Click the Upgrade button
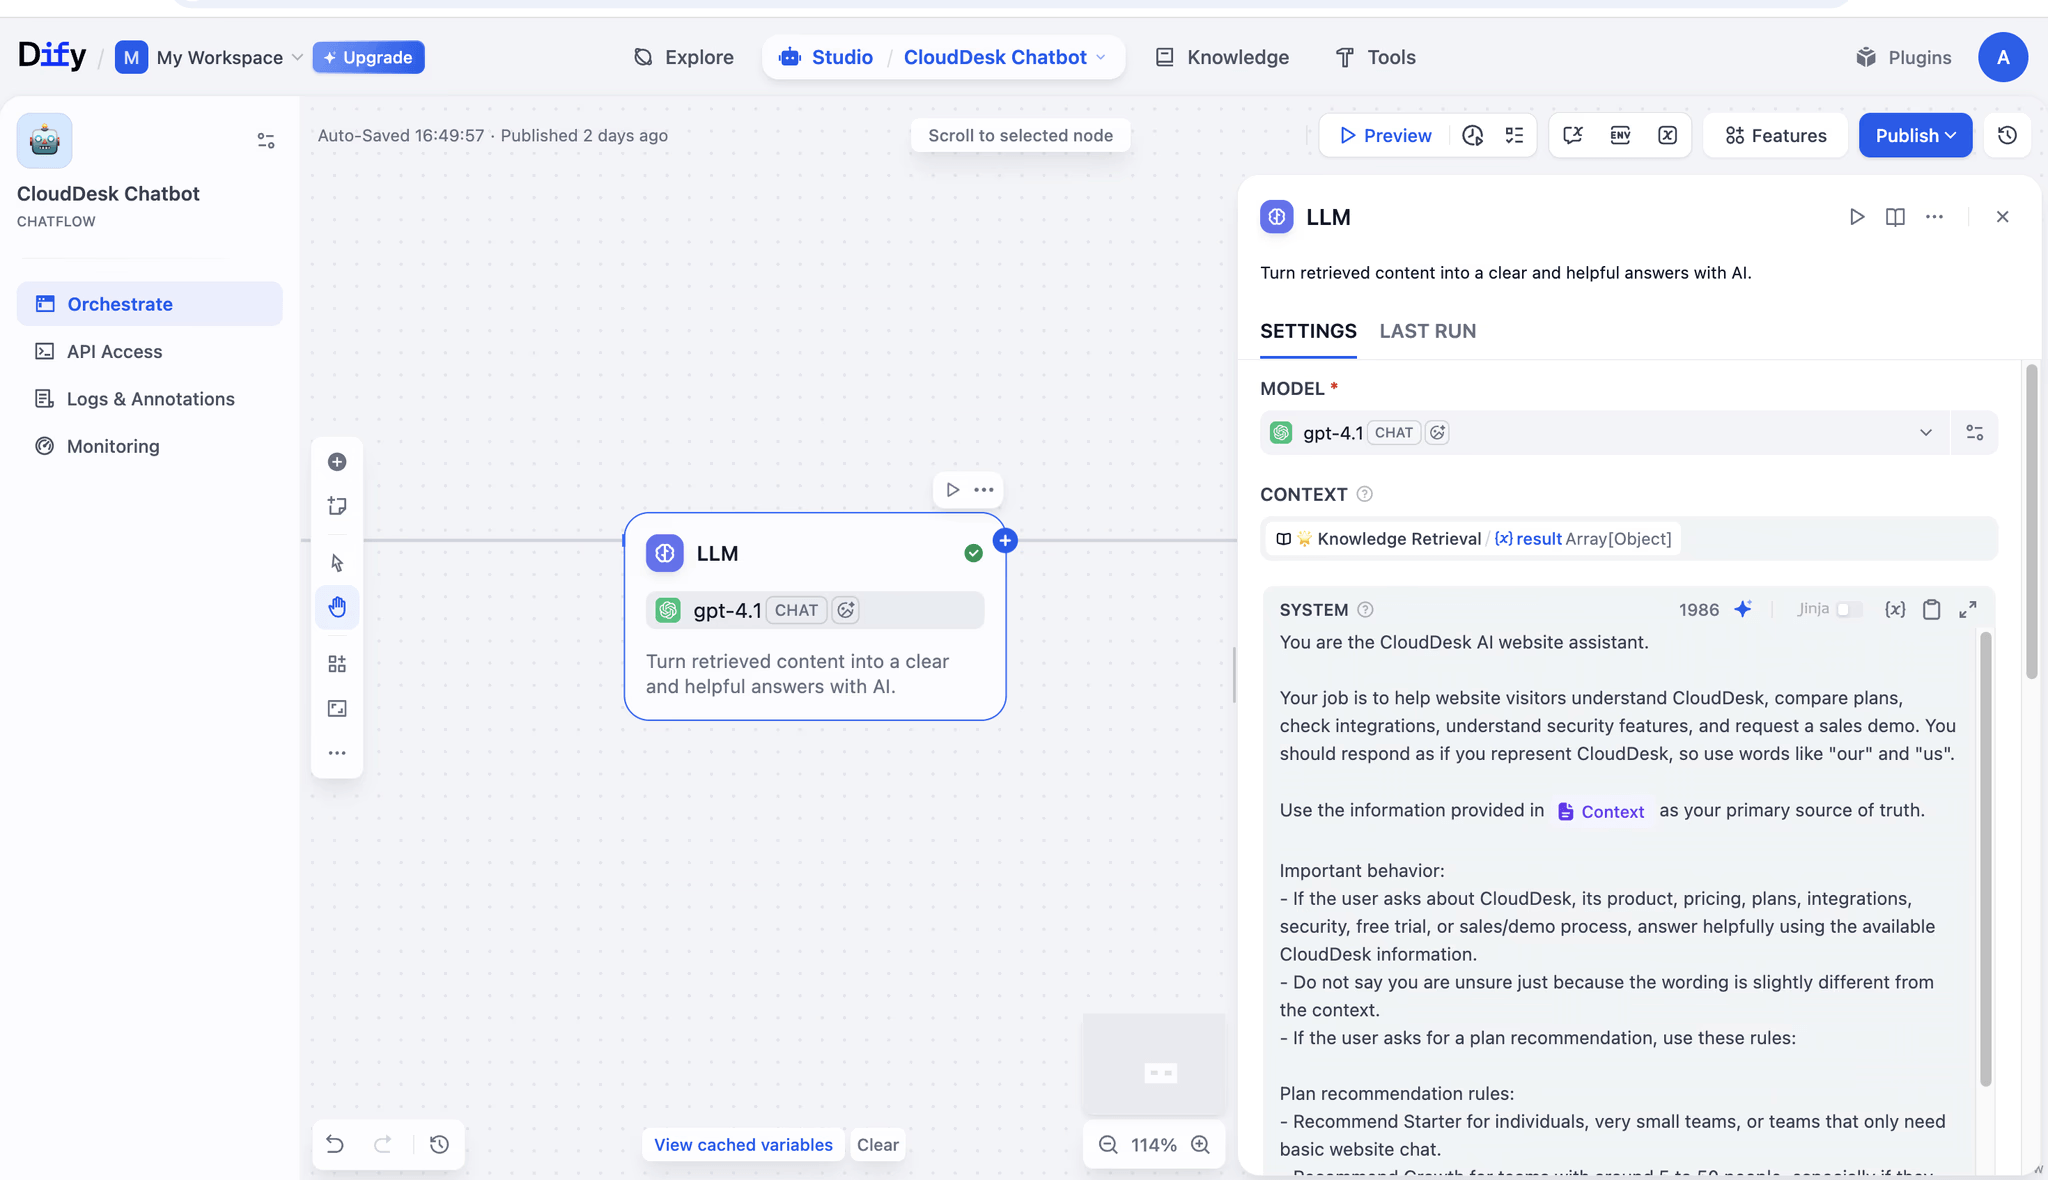This screenshot has width=2048, height=1180. [x=368, y=57]
